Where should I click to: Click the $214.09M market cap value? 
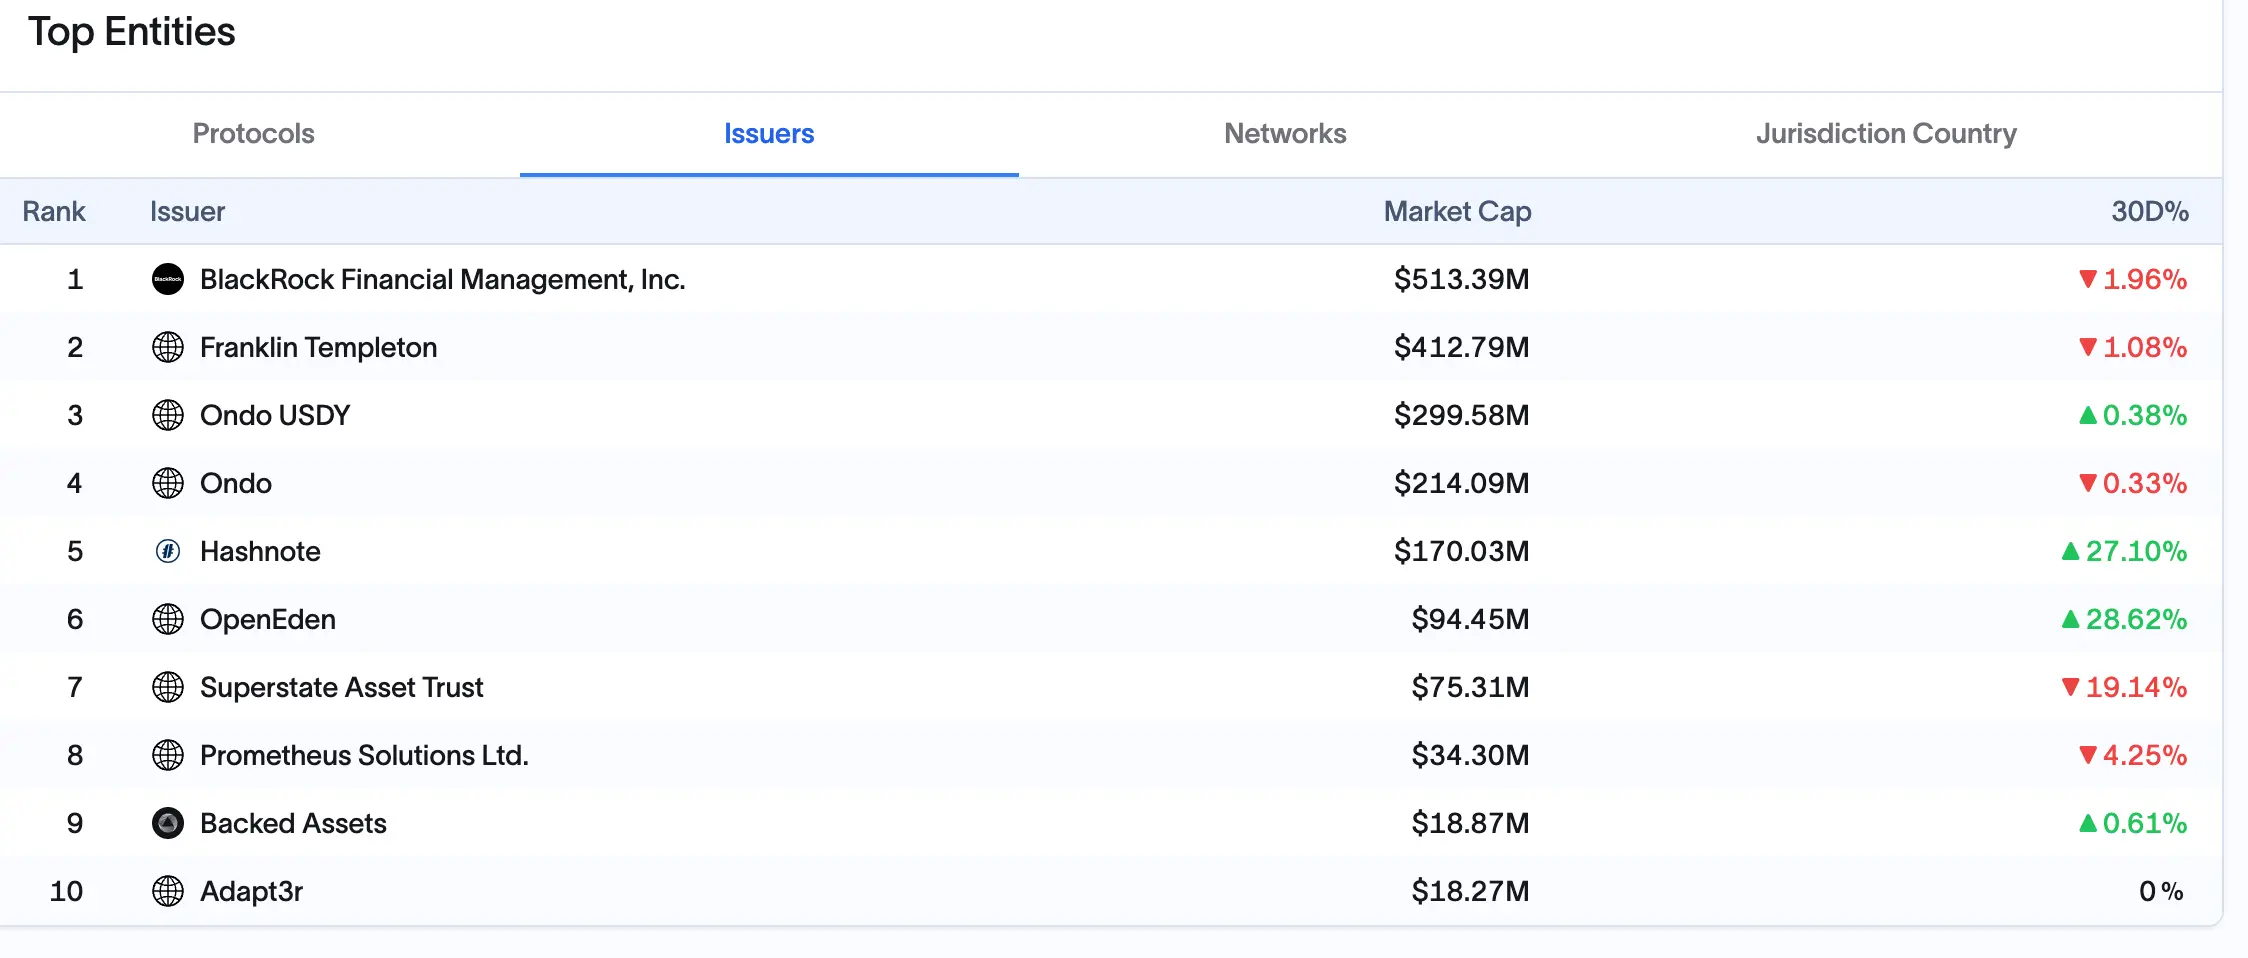coord(1461,484)
